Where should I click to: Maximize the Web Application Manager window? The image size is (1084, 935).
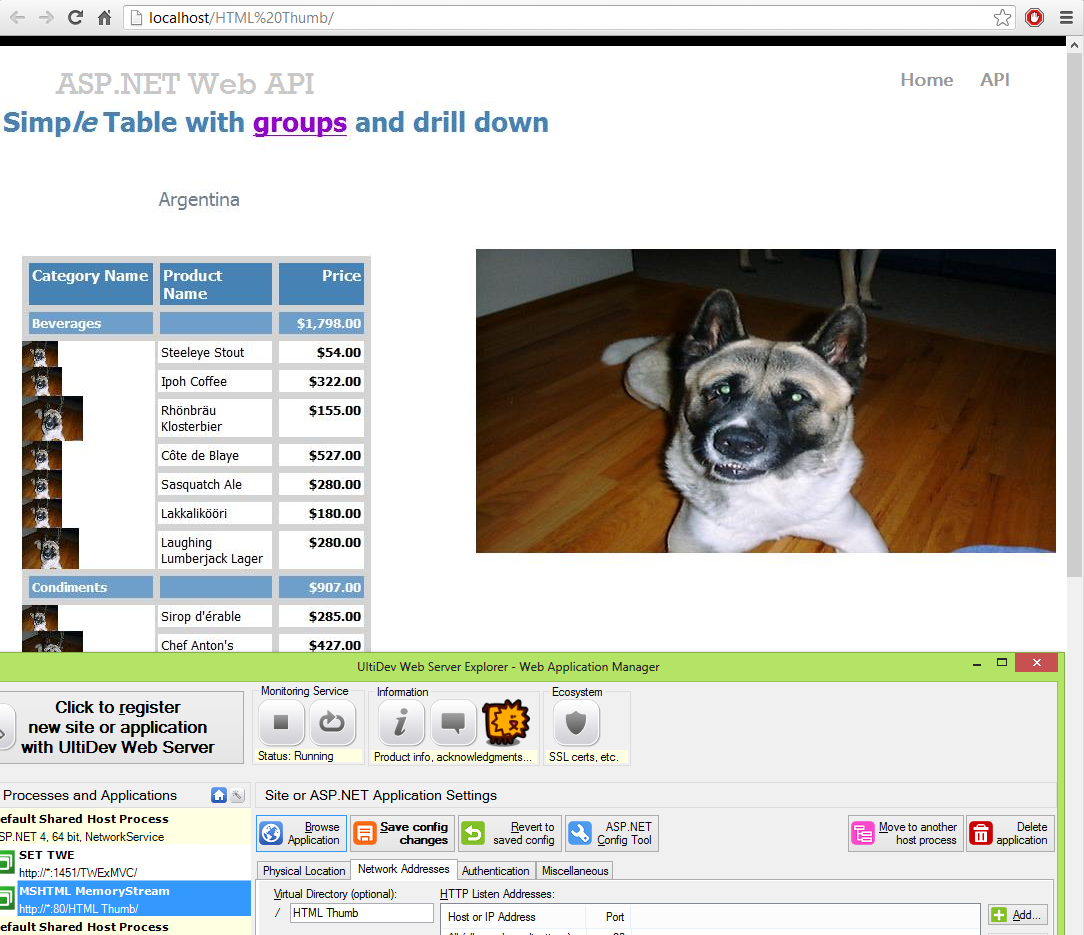point(1002,663)
